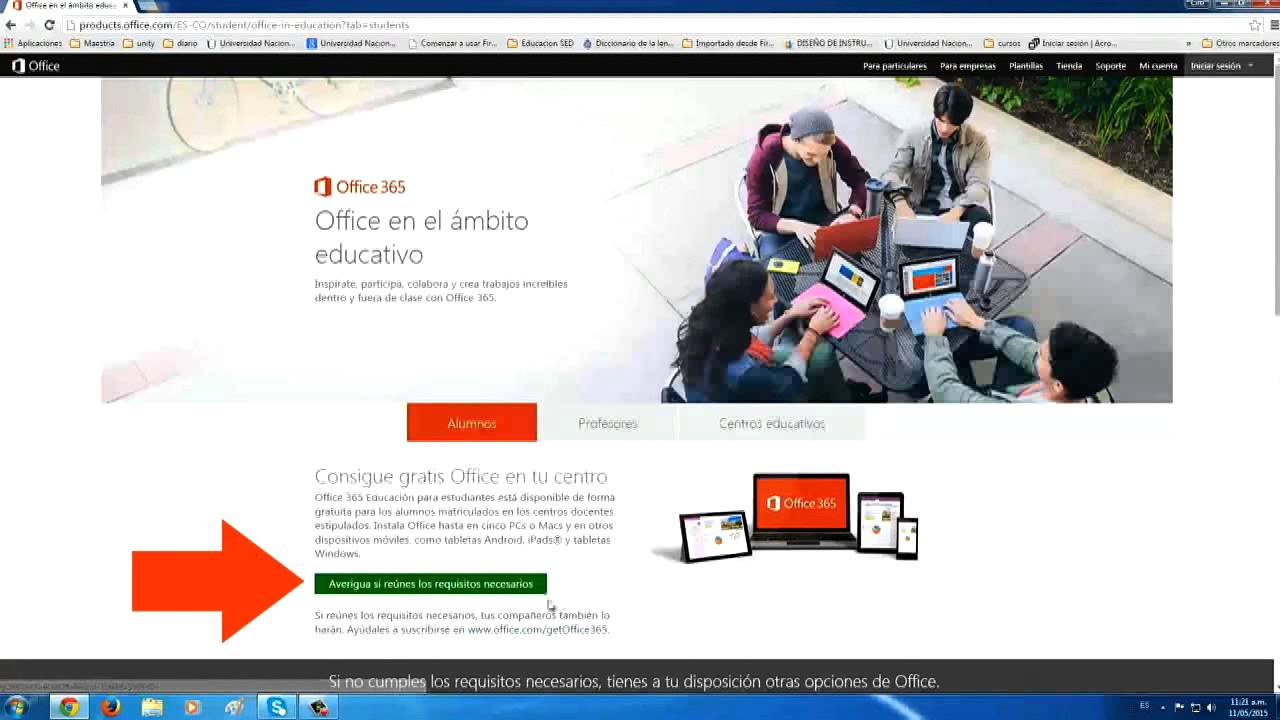Open the Iniciar sesión | Acro... bookmark
This screenshot has height=720, width=1280.
(x=1073, y=43)
